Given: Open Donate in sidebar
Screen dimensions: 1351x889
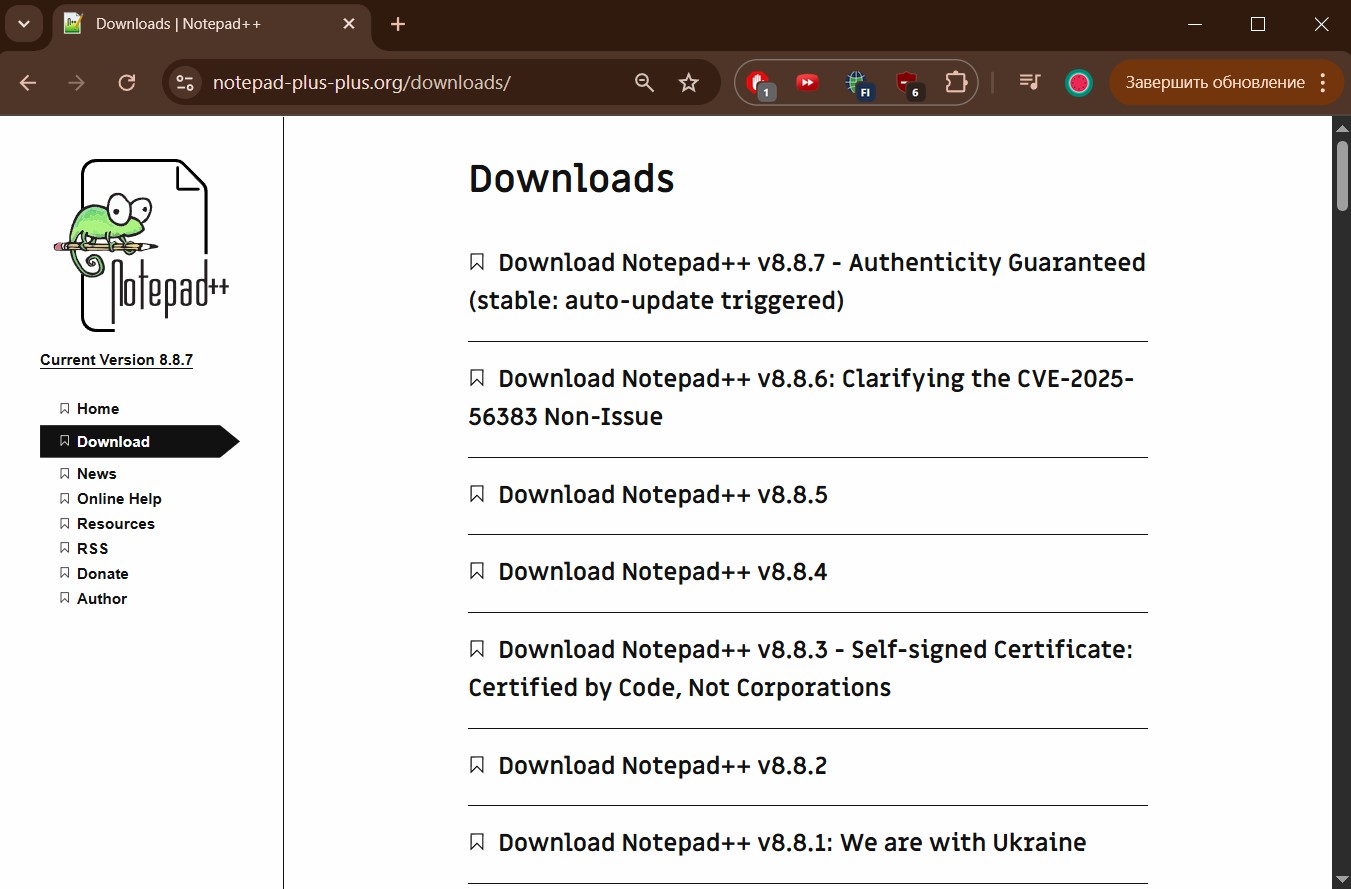Looking at the screenshot, I should coord(103,573).
